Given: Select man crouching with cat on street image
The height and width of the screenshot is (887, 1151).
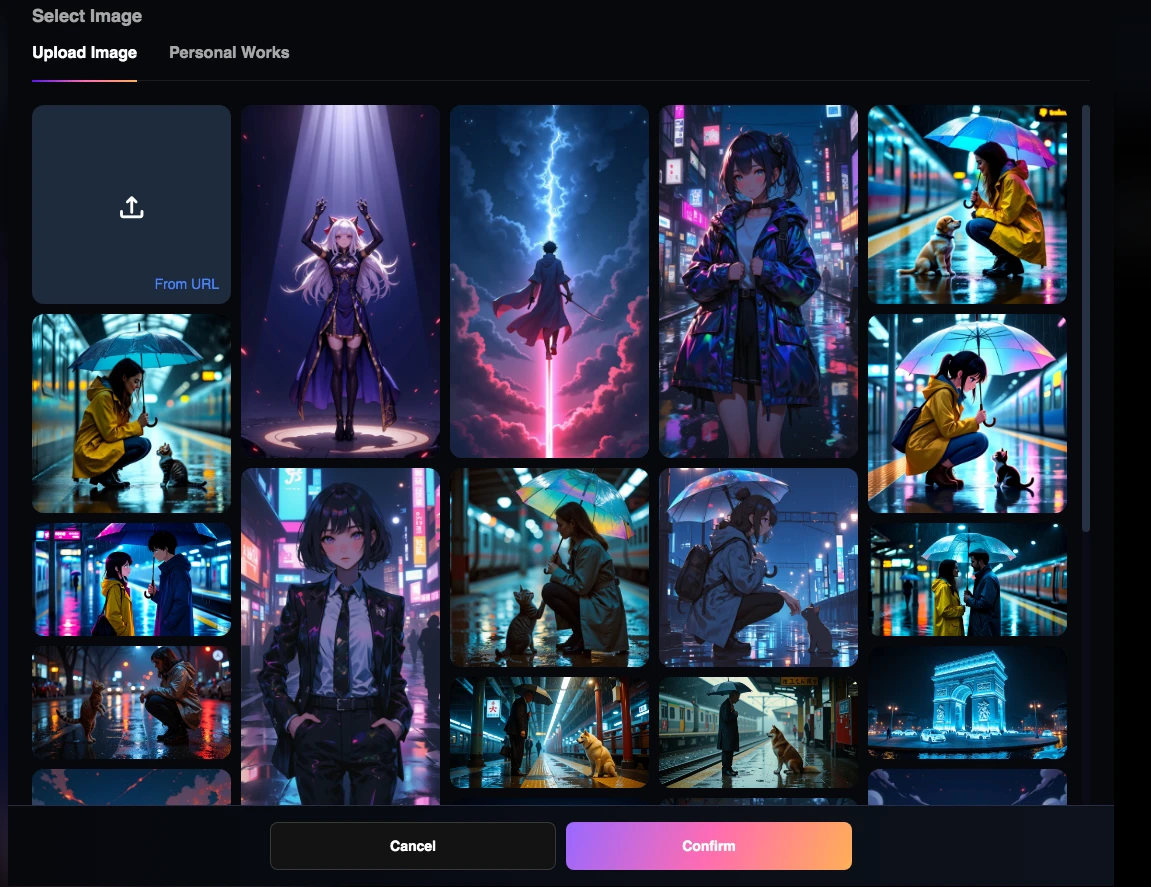Looking at the screenshot, I should 131,703.
